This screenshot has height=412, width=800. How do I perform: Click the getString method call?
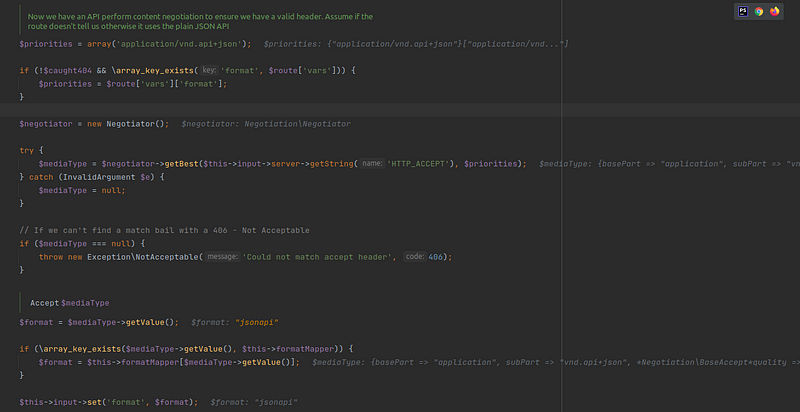332,164
